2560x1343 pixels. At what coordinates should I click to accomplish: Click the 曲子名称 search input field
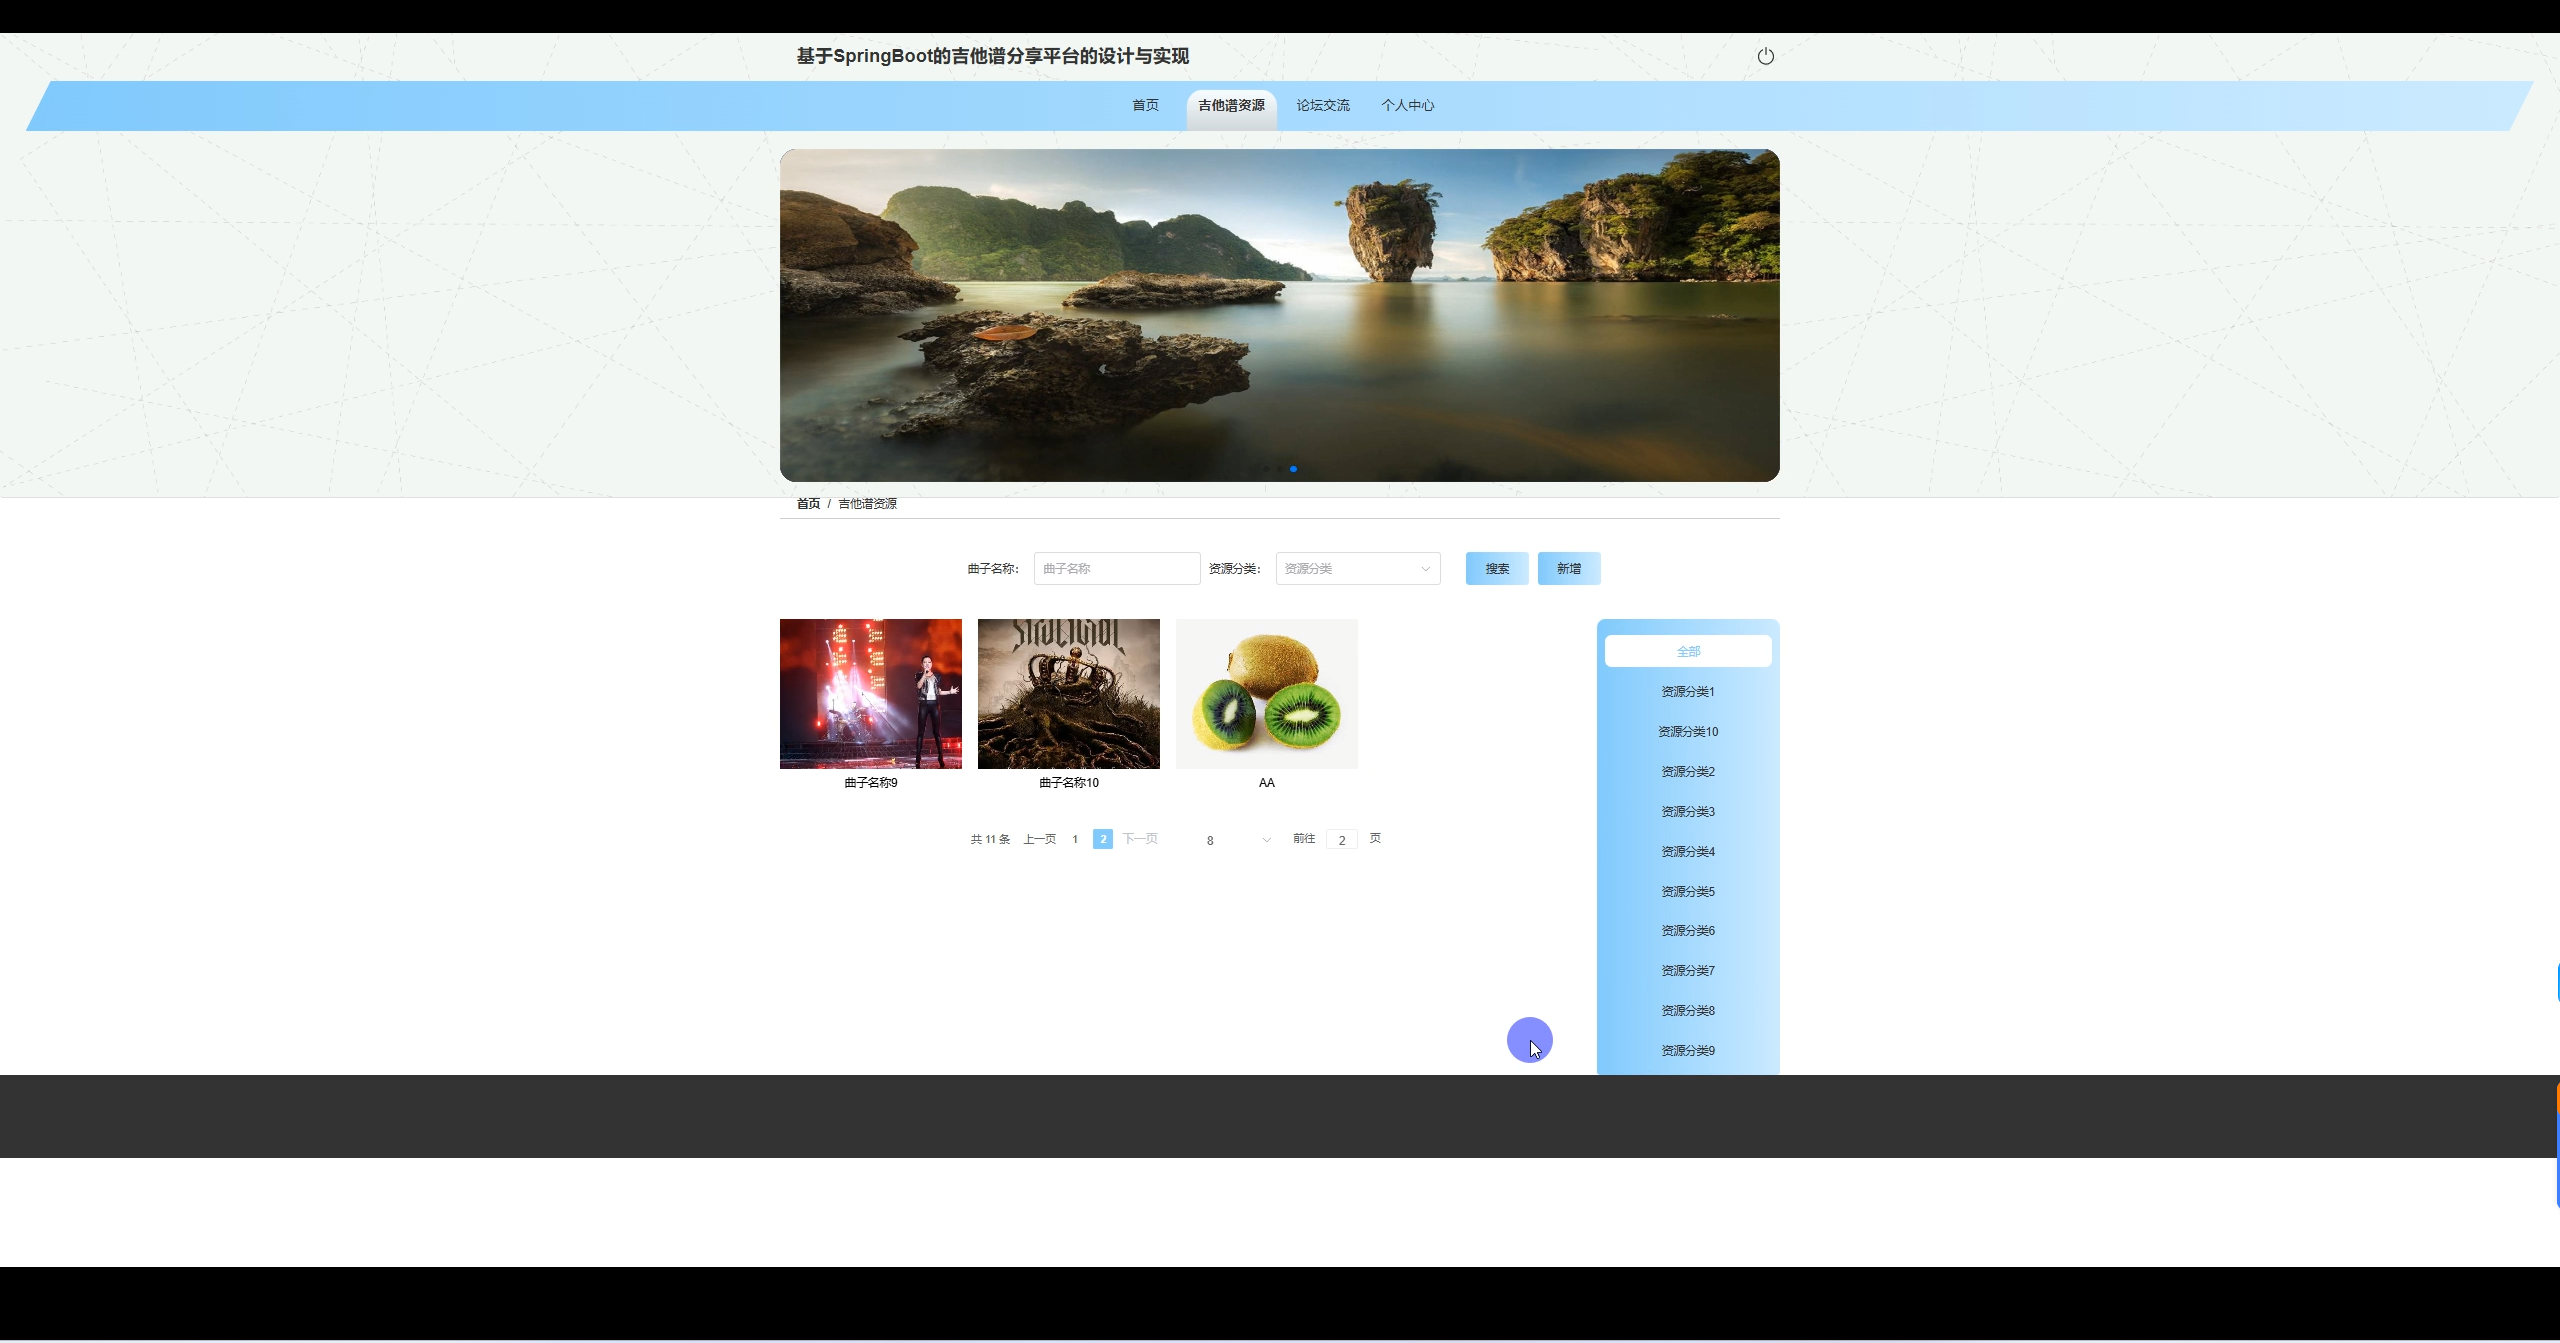pos(1116,568)
